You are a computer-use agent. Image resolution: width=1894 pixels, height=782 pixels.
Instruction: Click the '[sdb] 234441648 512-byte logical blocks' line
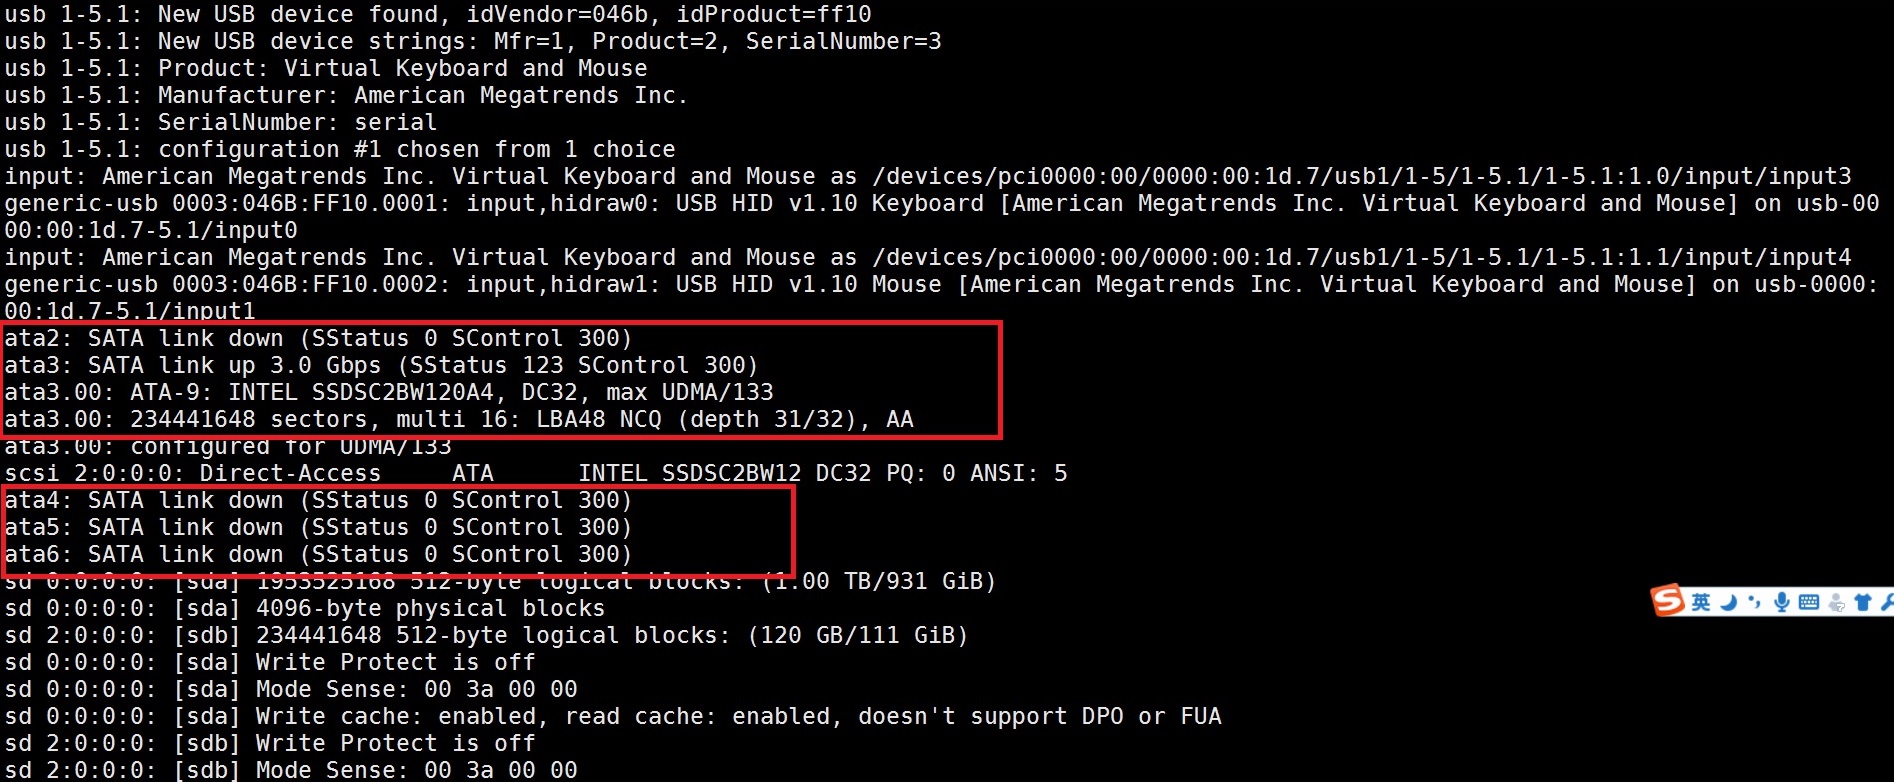pos(486,635)
